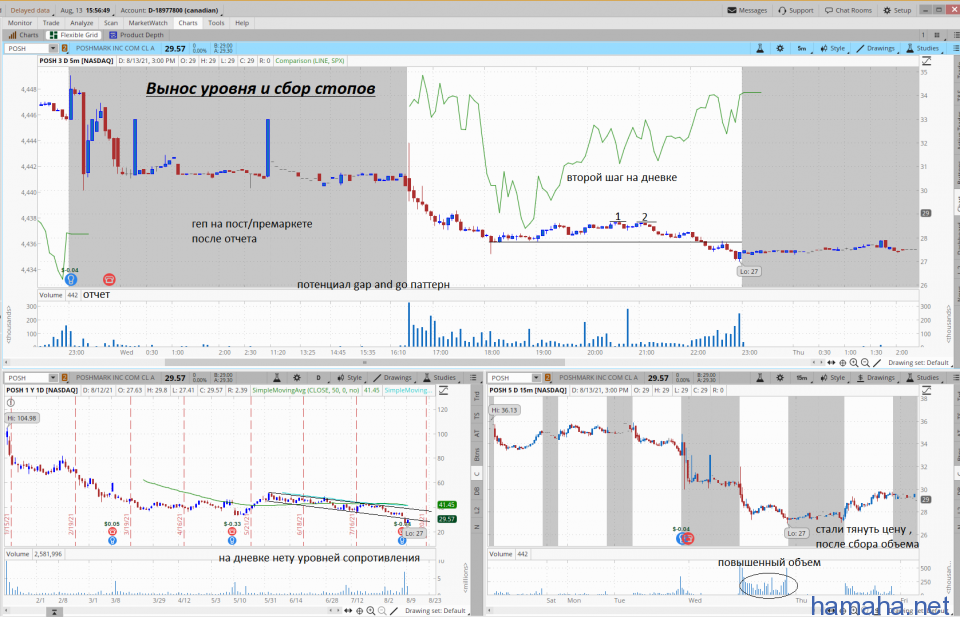Click the Drawings button in the 5m chart

tap(876, 48)
